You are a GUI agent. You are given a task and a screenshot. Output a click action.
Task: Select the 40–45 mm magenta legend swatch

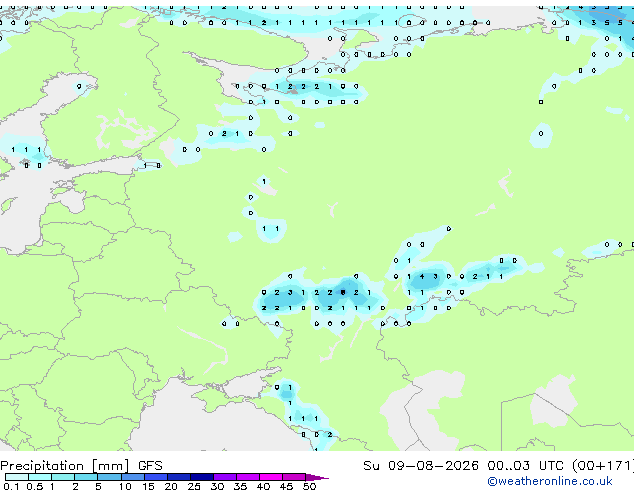(271, 477)
